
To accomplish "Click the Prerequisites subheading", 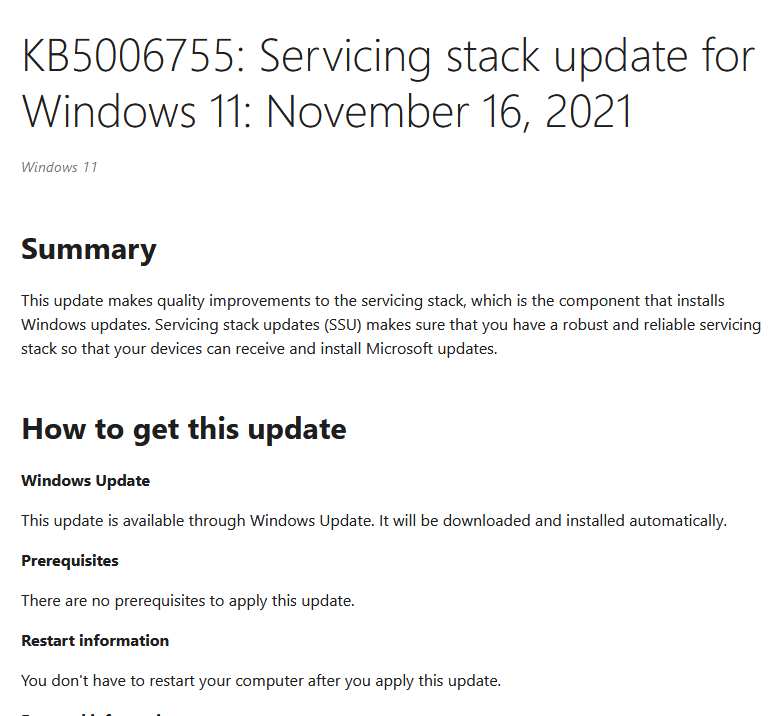I will 70,560.
